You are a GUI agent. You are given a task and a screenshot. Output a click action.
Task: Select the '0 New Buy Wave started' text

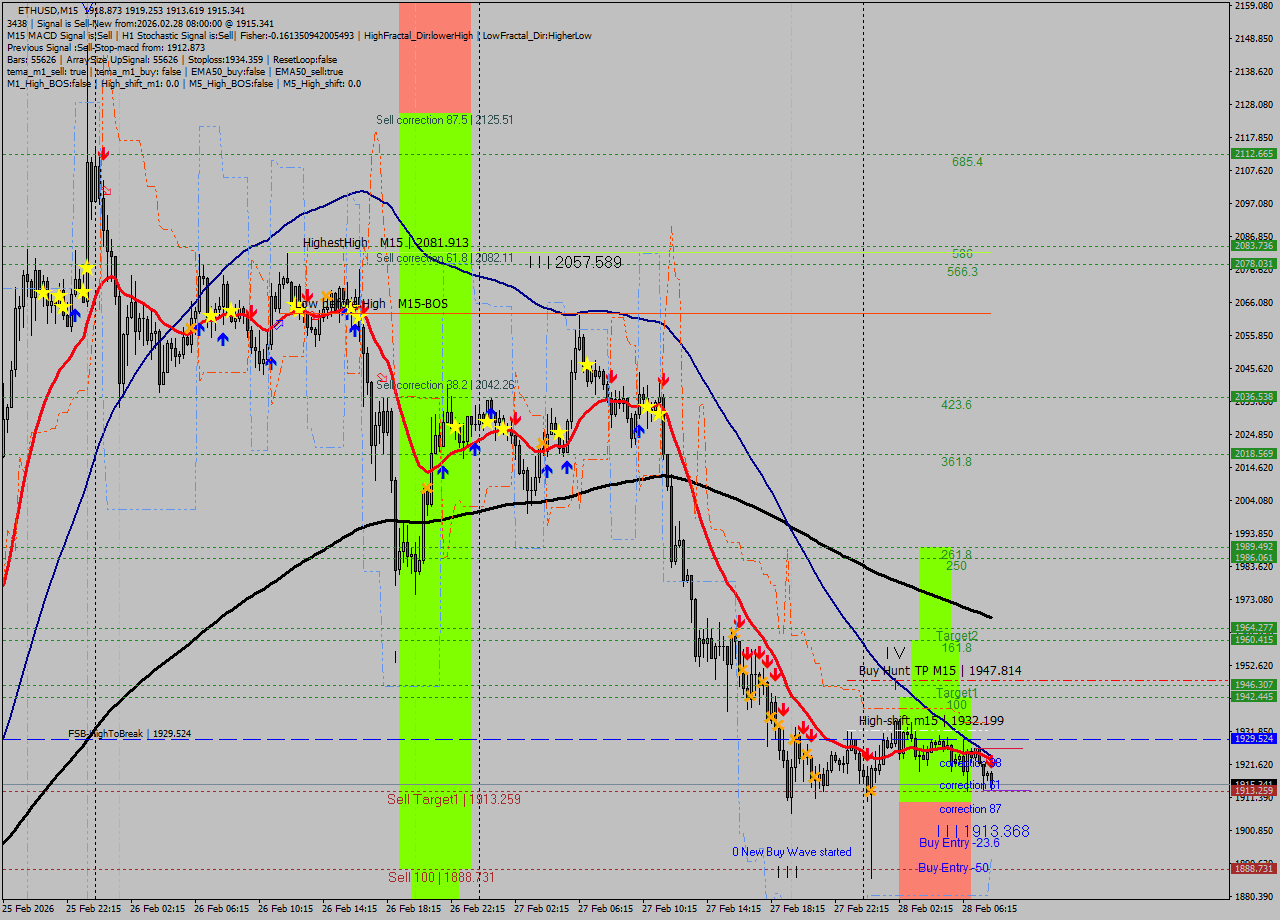tap(791, 852)
